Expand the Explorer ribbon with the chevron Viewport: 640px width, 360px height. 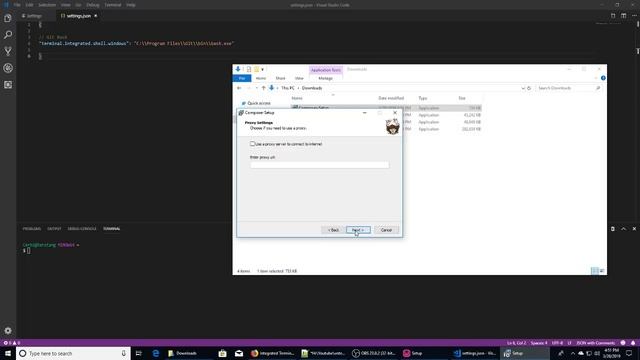click(596, 78)
